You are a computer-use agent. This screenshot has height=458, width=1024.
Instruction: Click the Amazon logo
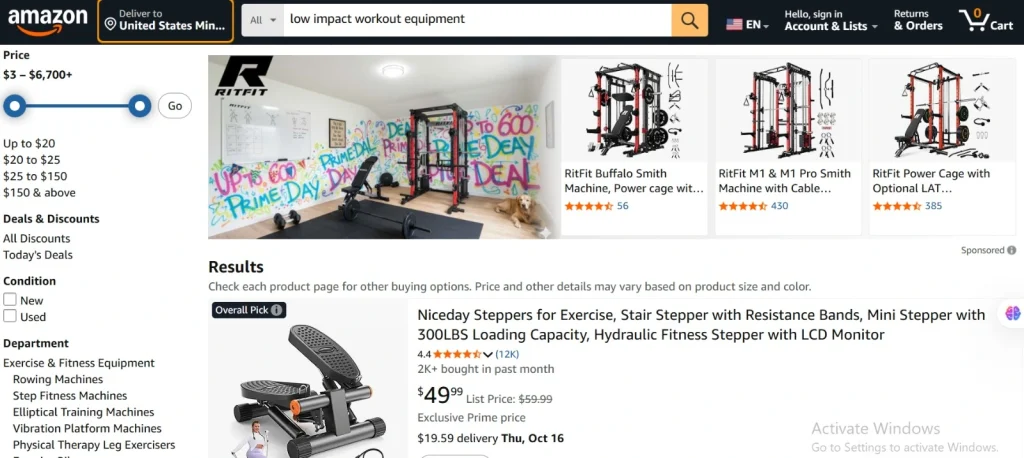point(46,20)
